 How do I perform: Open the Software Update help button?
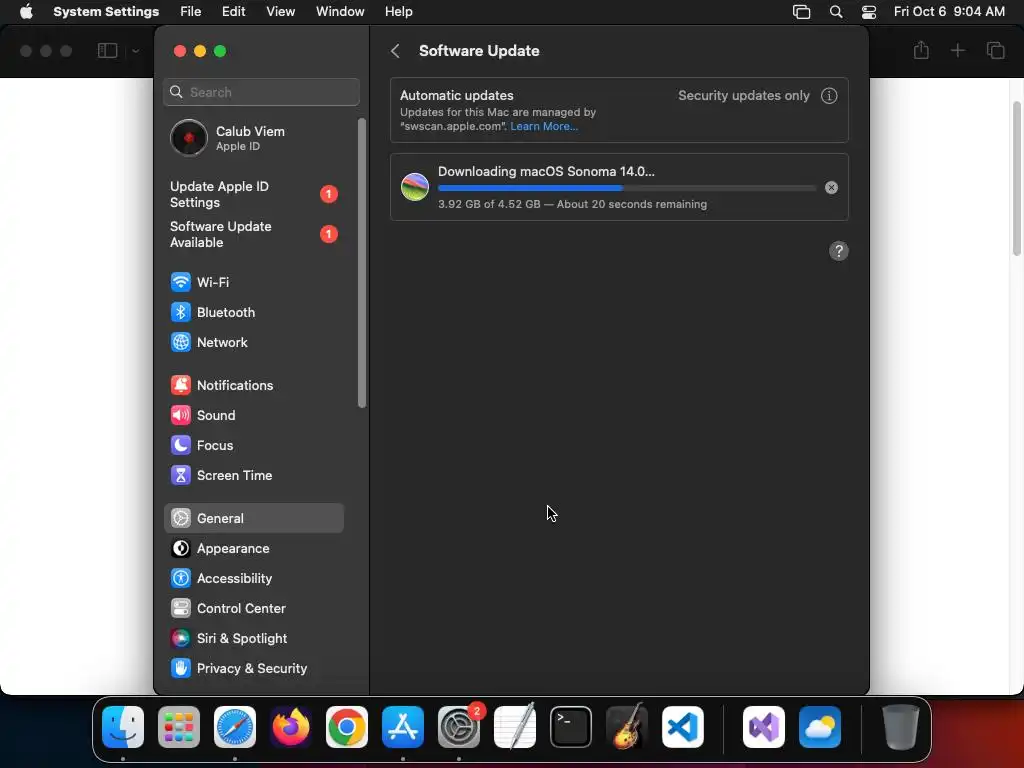click(x=839, y=251)
